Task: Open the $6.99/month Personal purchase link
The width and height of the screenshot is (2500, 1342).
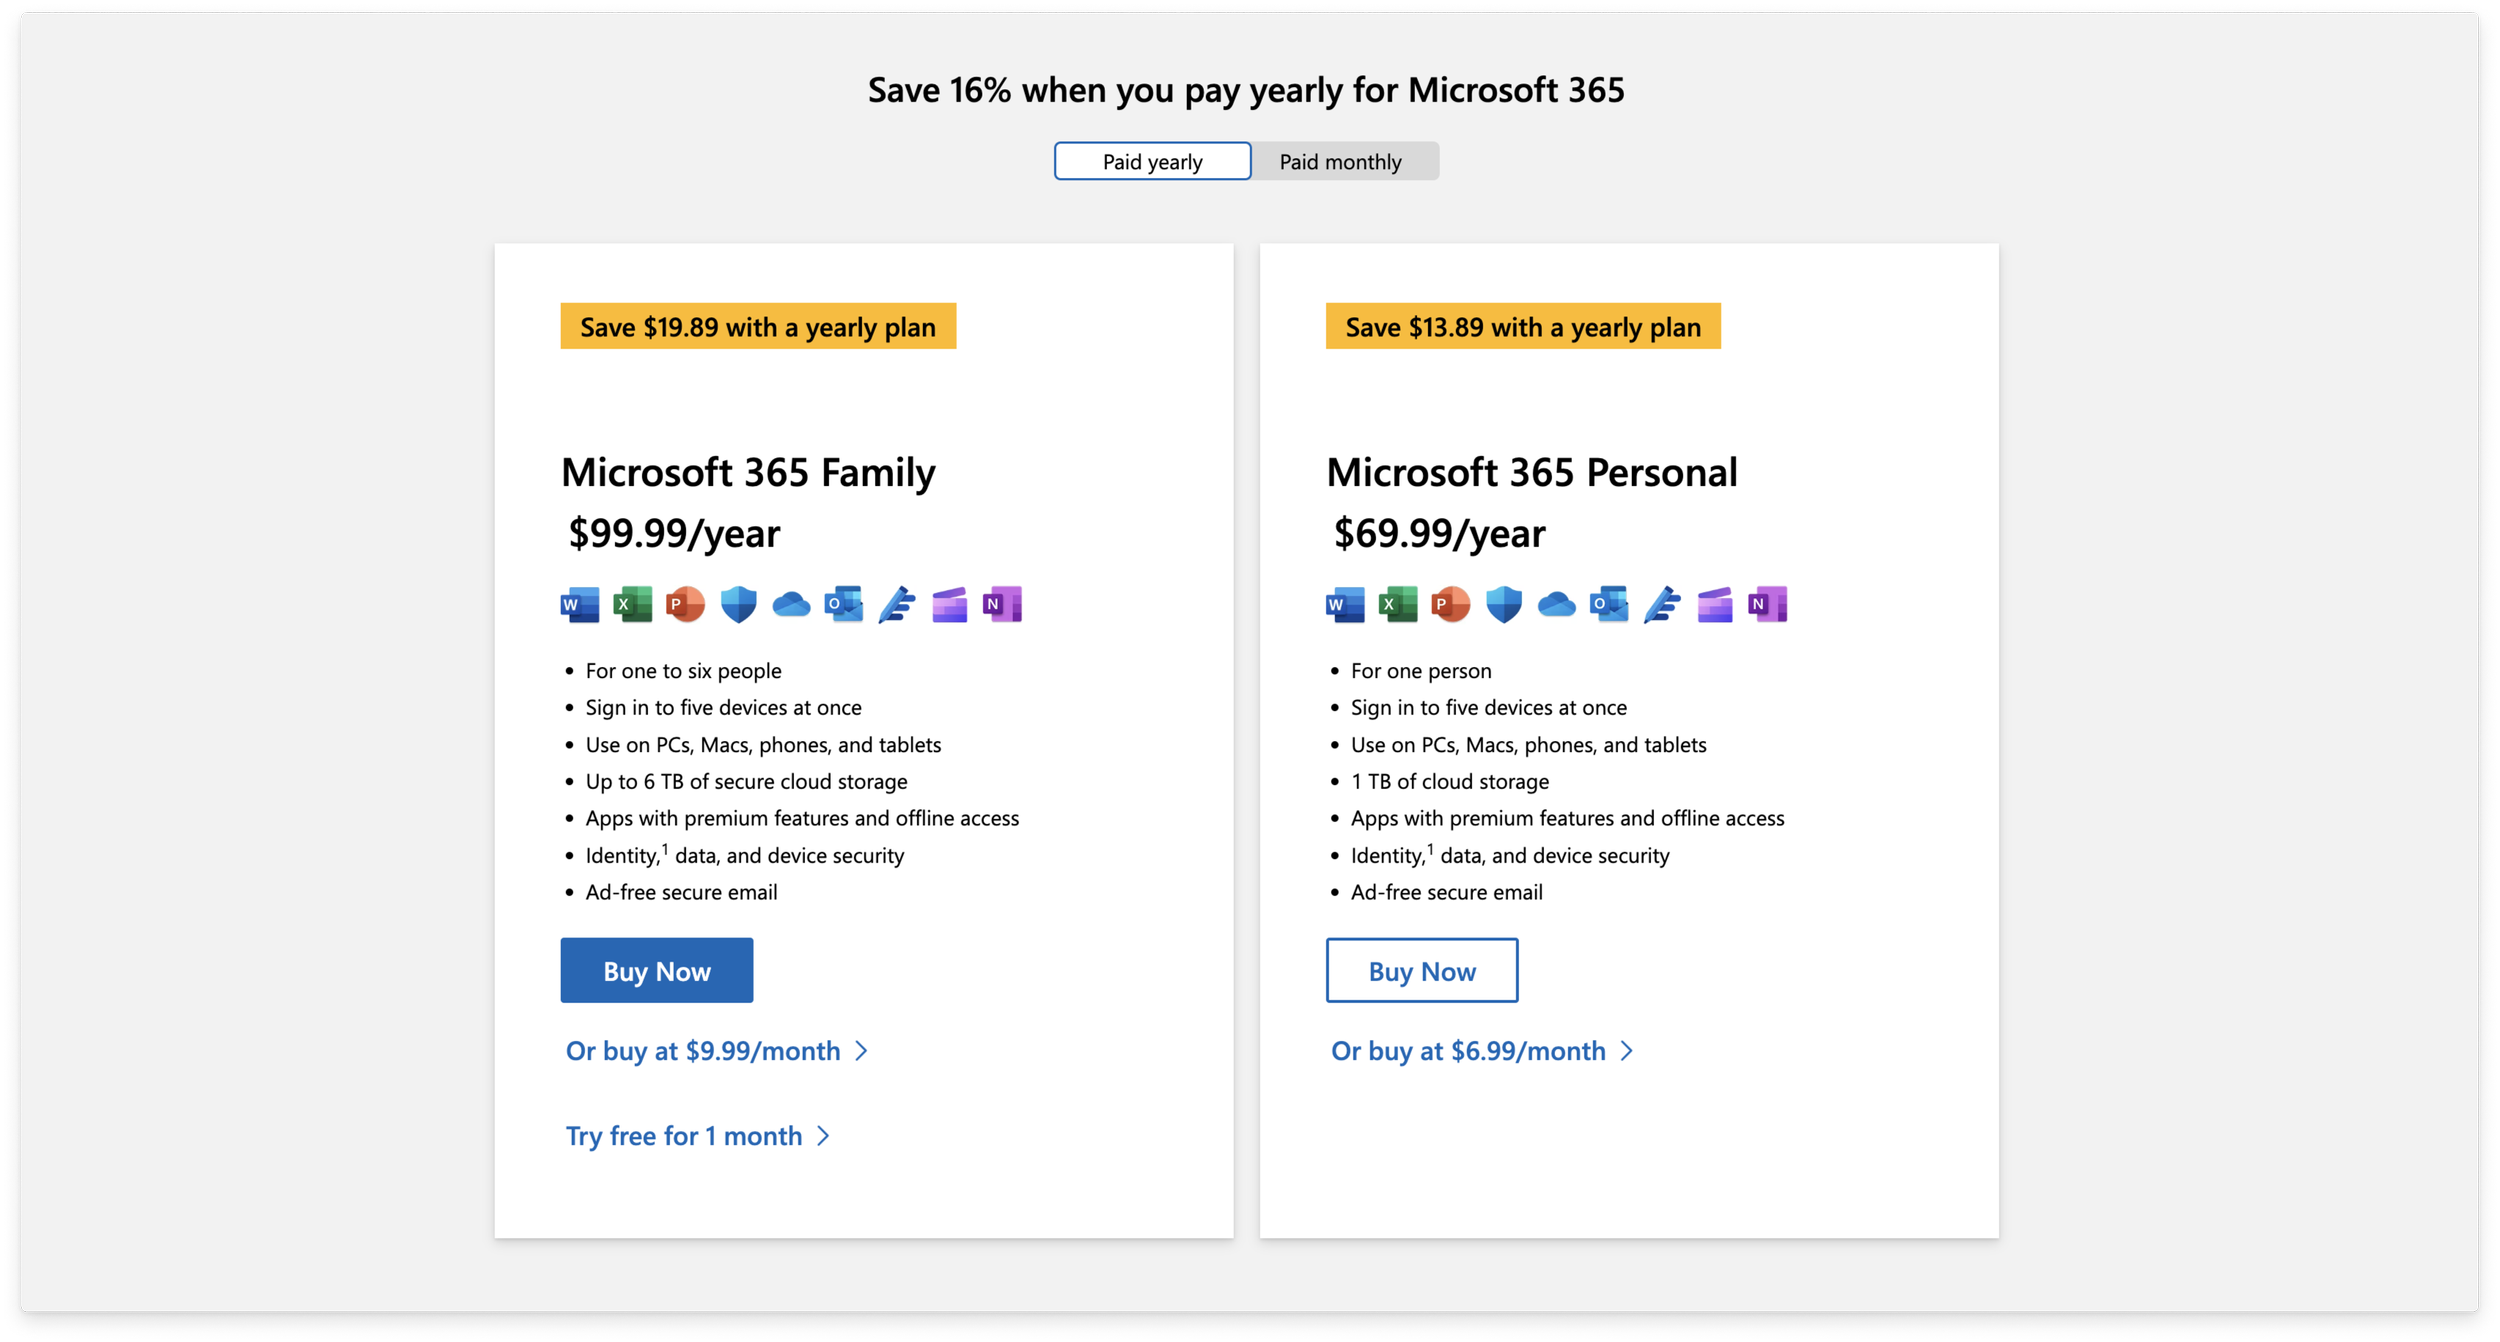Action: [x=1480, y=1051]
